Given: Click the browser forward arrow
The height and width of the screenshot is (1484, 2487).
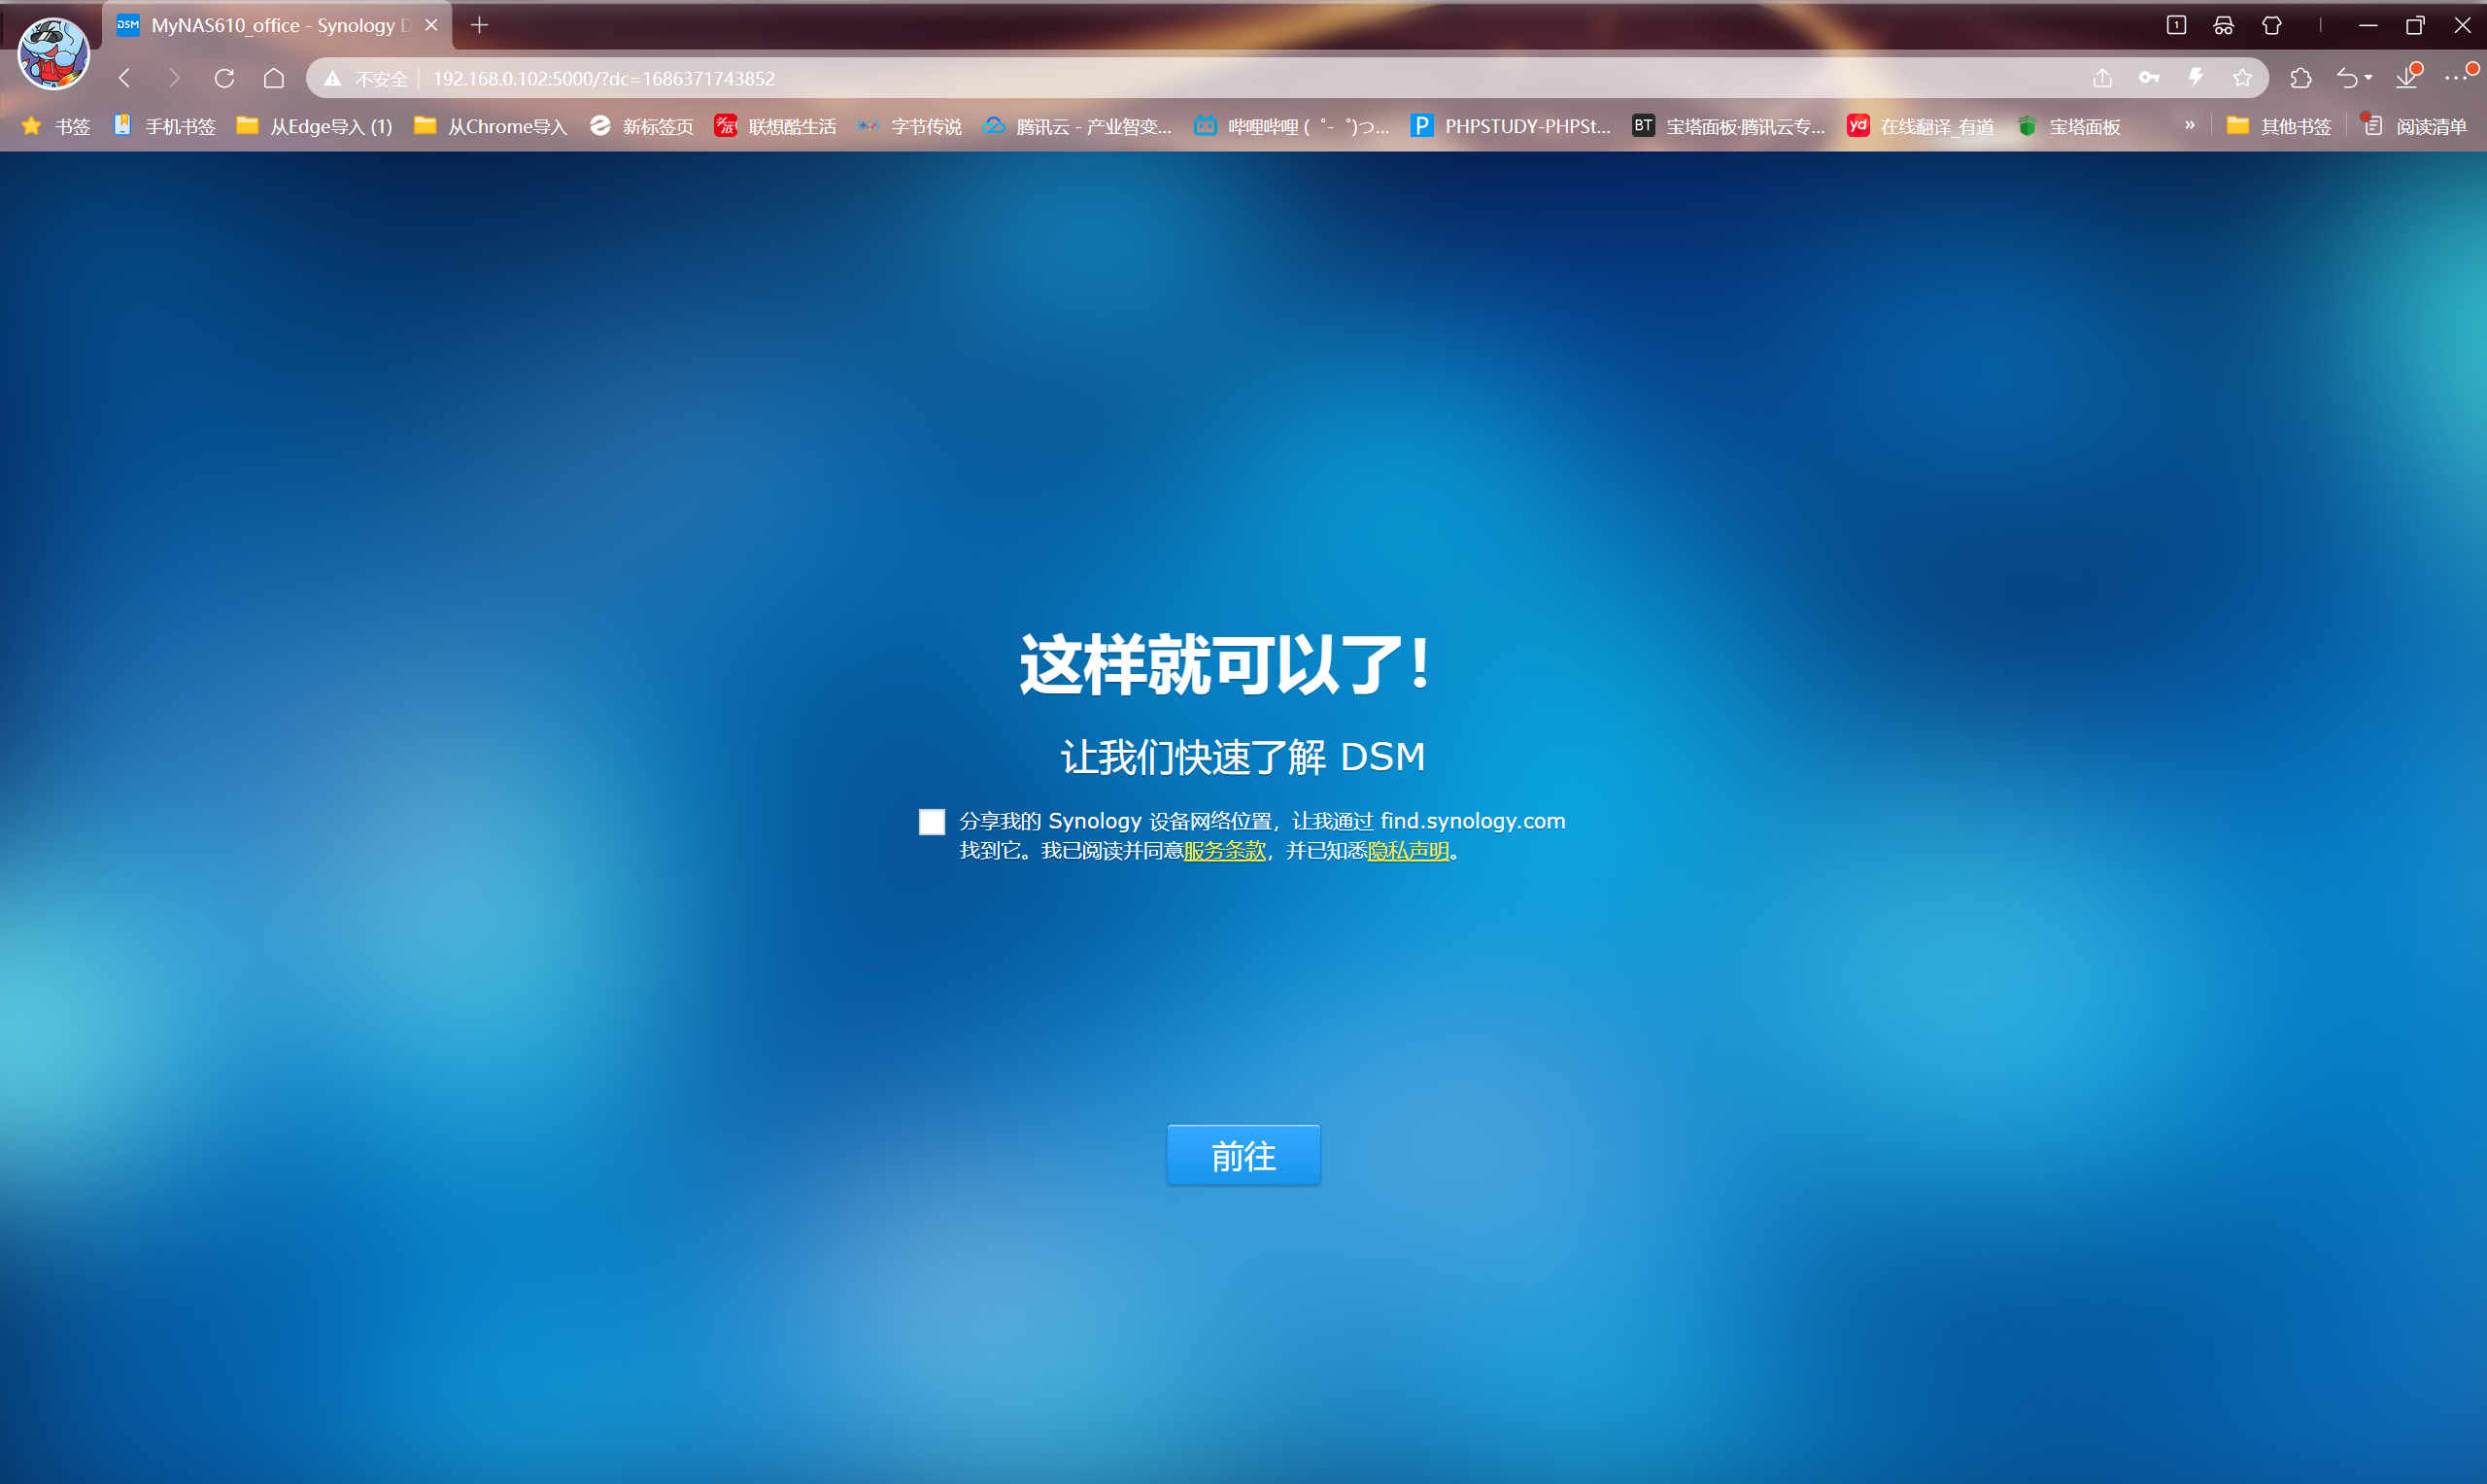Looking at the screenshot, I should (x=174, y=78).
